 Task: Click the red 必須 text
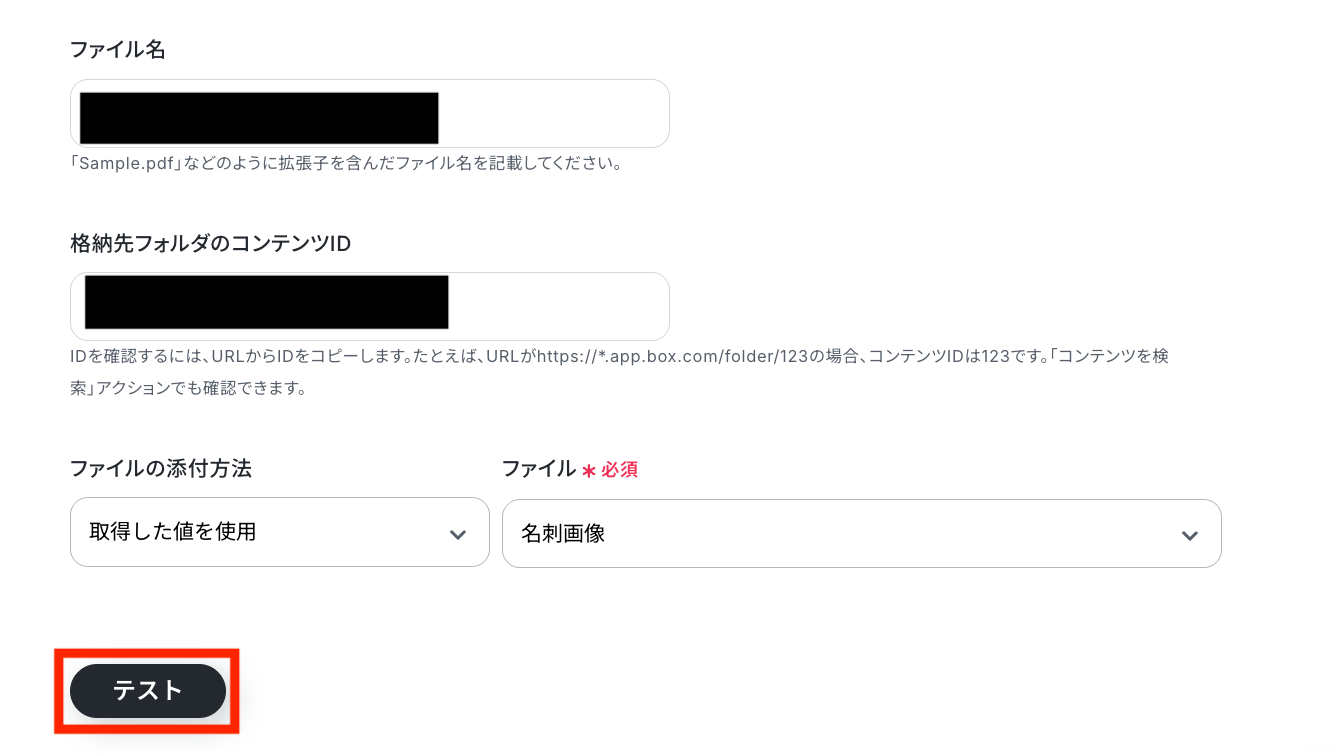click(620, 469)
